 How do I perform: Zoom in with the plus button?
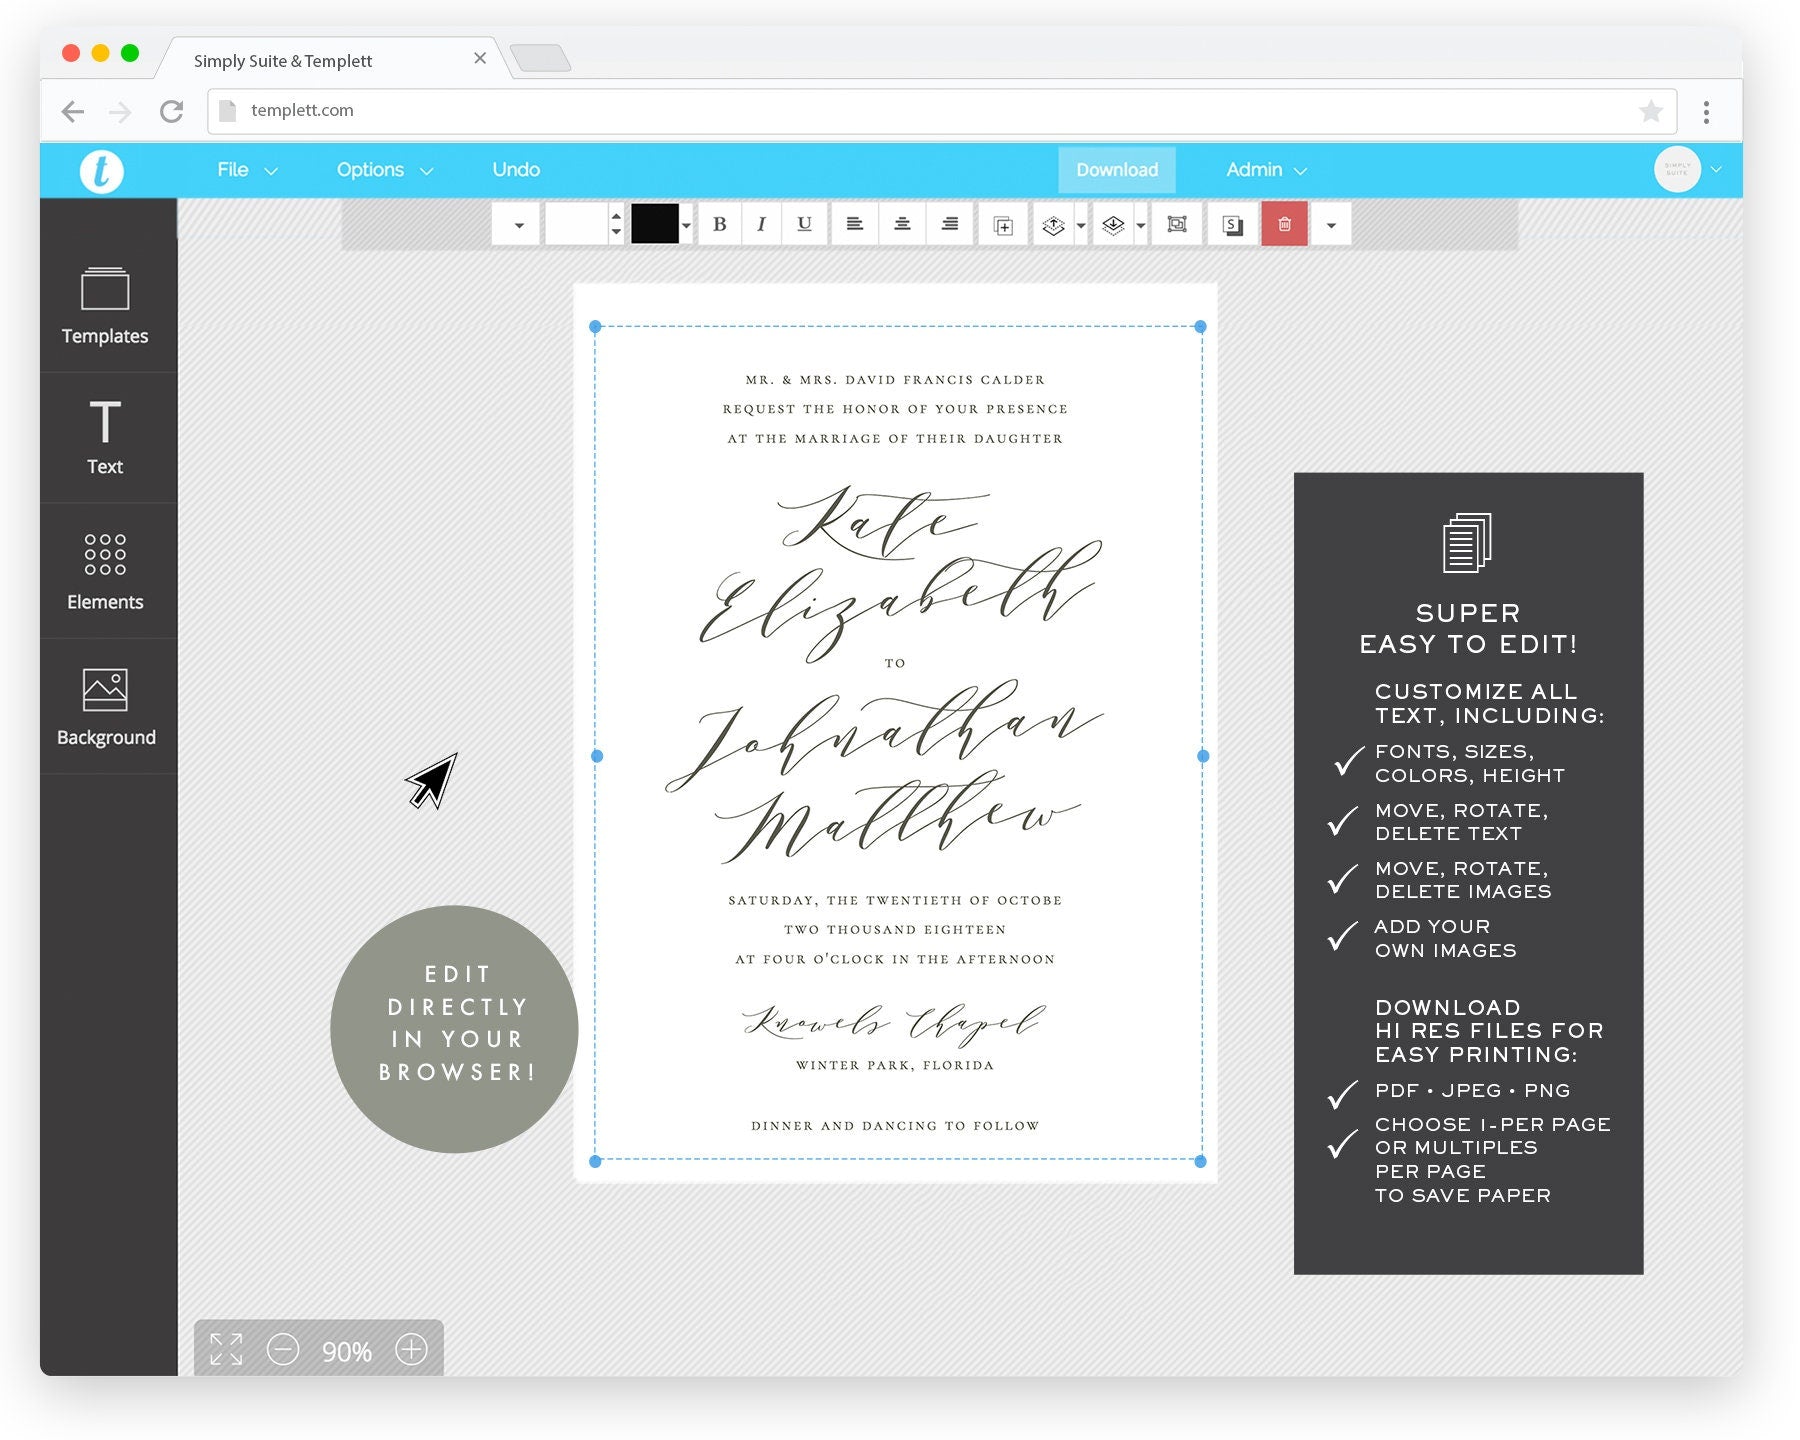[x=411, y=1350]
